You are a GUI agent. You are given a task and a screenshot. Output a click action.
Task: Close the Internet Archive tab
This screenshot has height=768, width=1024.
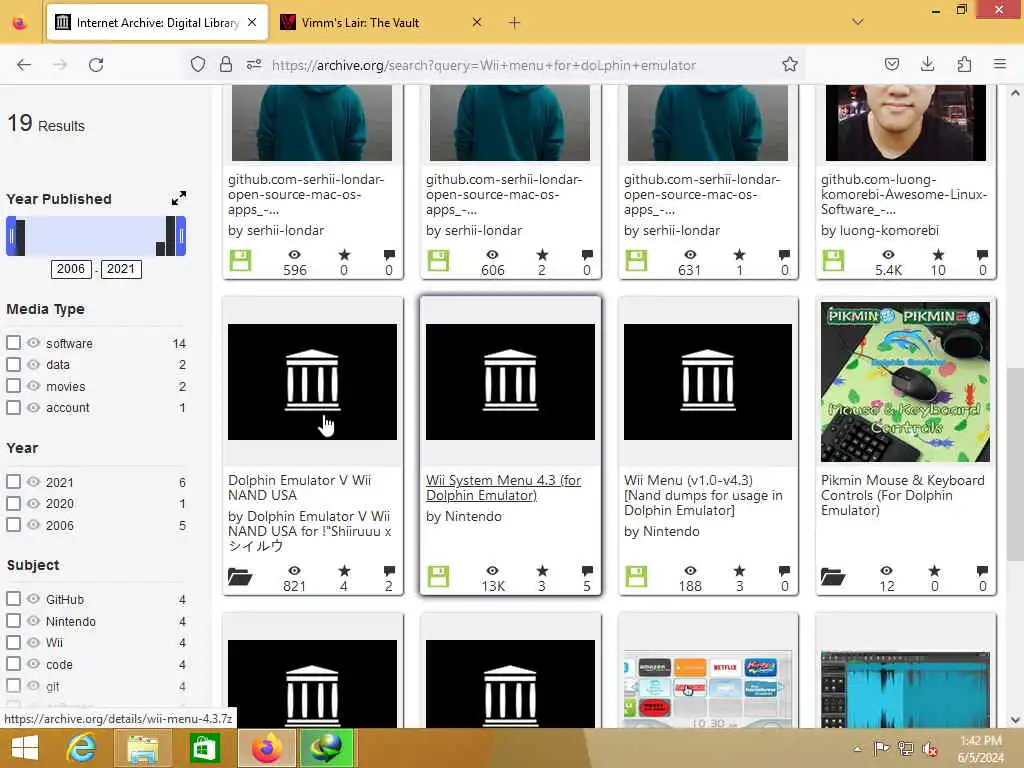pyautogui.click(x=252, y=23)
